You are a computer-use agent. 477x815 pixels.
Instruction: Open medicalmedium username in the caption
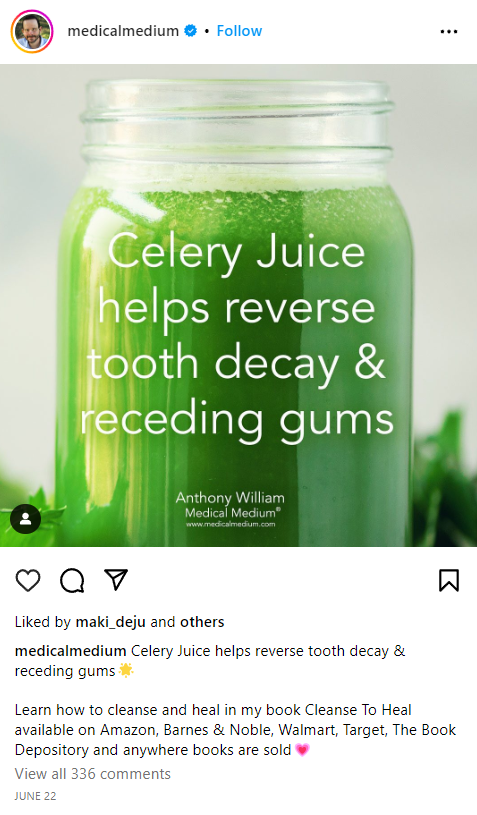click(x=71, y=651)
